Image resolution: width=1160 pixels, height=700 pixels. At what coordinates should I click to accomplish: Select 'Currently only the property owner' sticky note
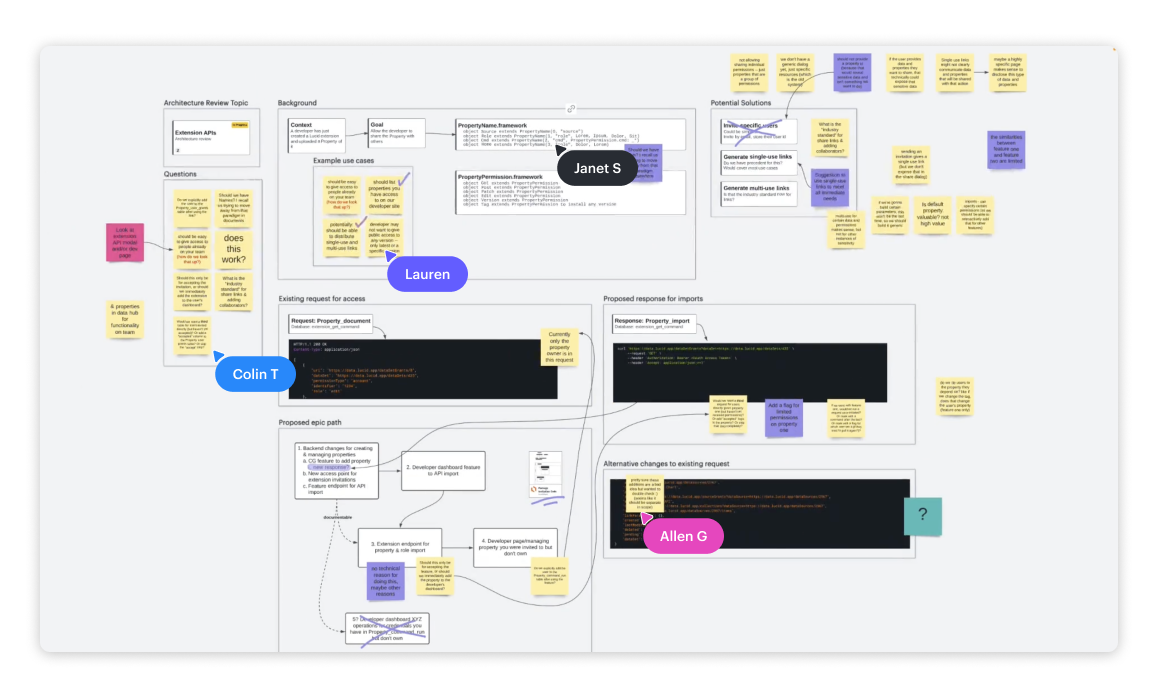click(559, 345)
